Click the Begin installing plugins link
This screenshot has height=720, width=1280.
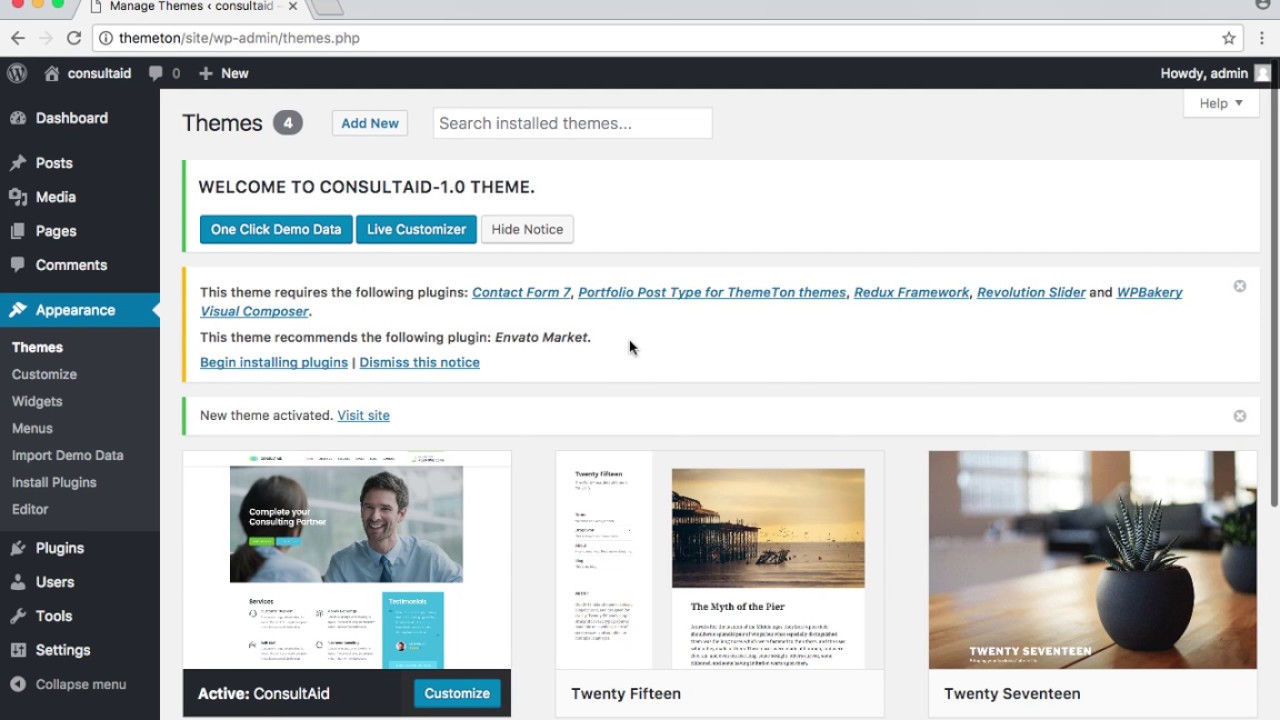[x=274, y=362]
